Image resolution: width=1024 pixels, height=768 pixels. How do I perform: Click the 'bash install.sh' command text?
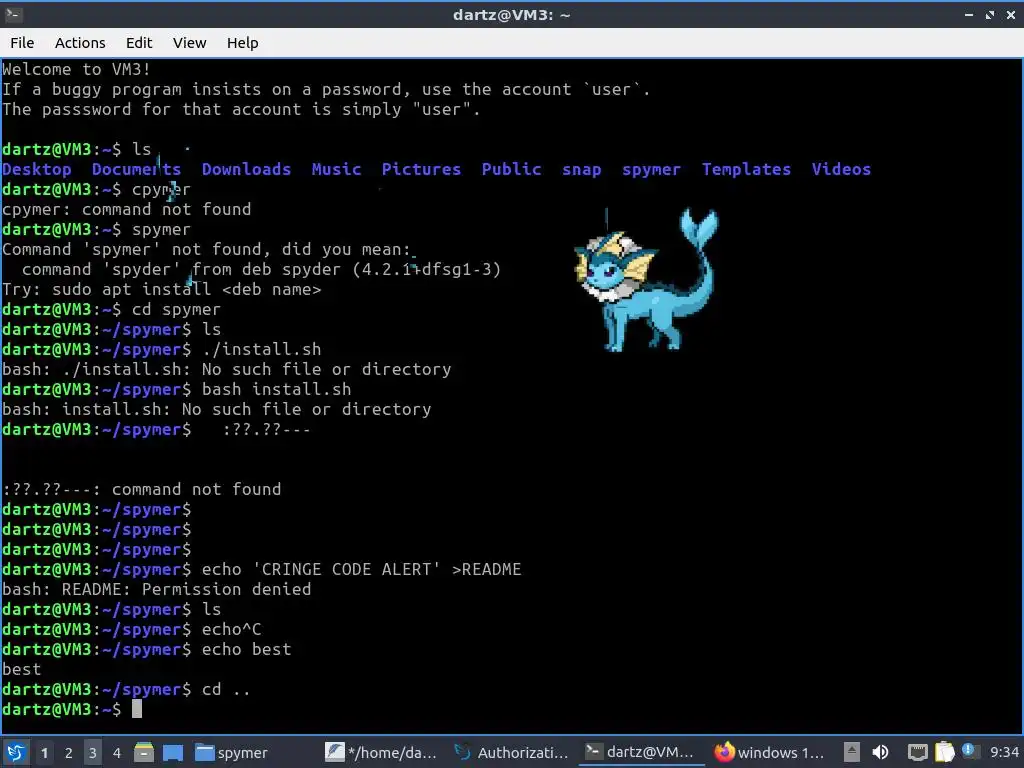[276, 390]
